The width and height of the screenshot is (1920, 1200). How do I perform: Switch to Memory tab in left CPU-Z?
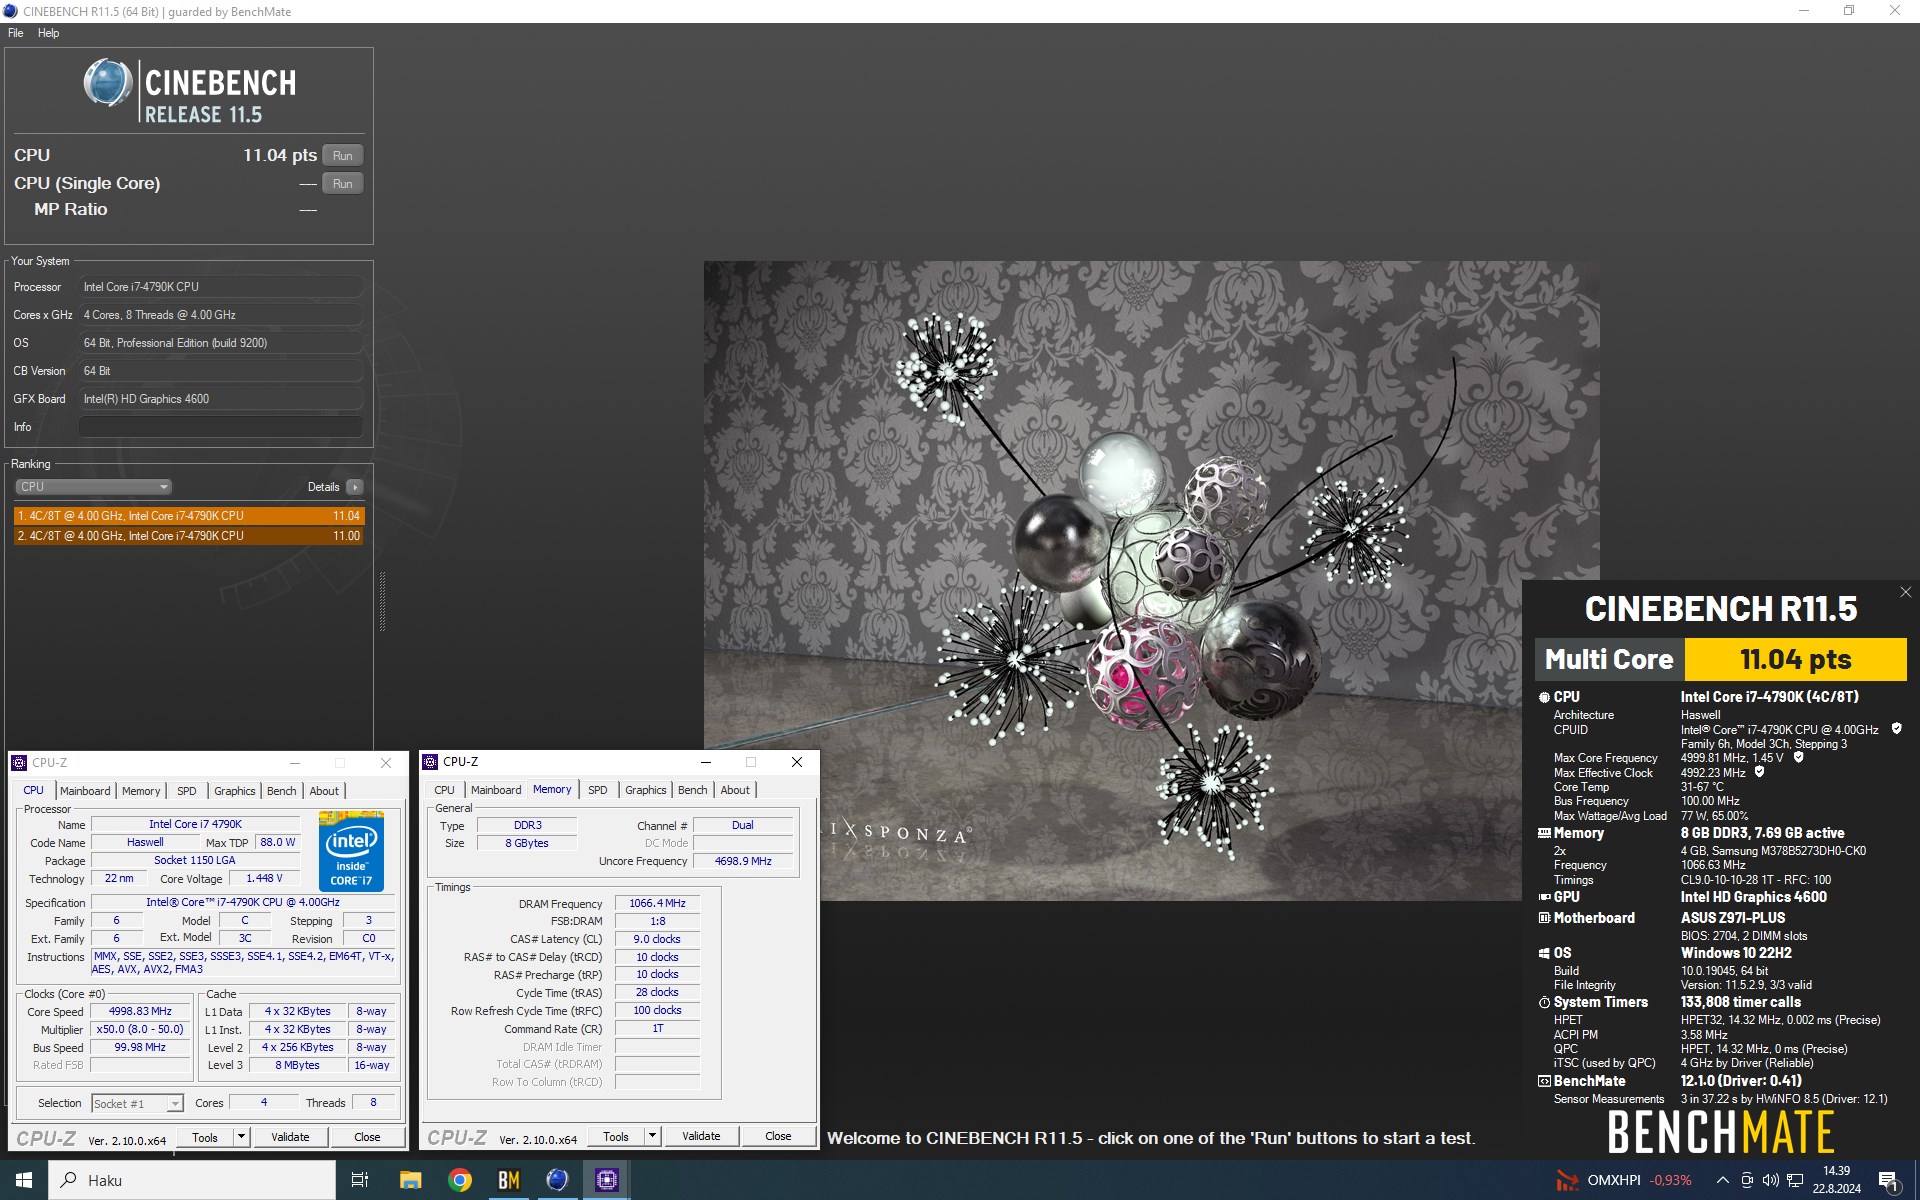[141, 791]
